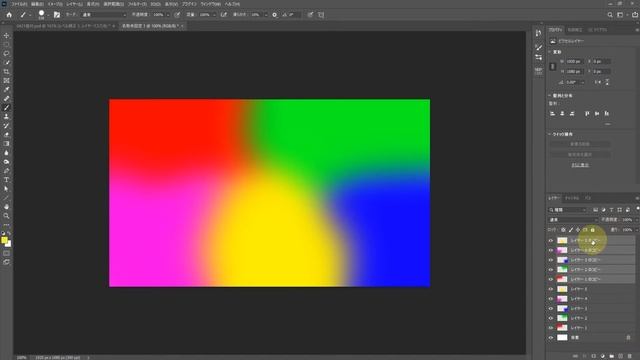Flip horizontally in transform section

[598, 82]
